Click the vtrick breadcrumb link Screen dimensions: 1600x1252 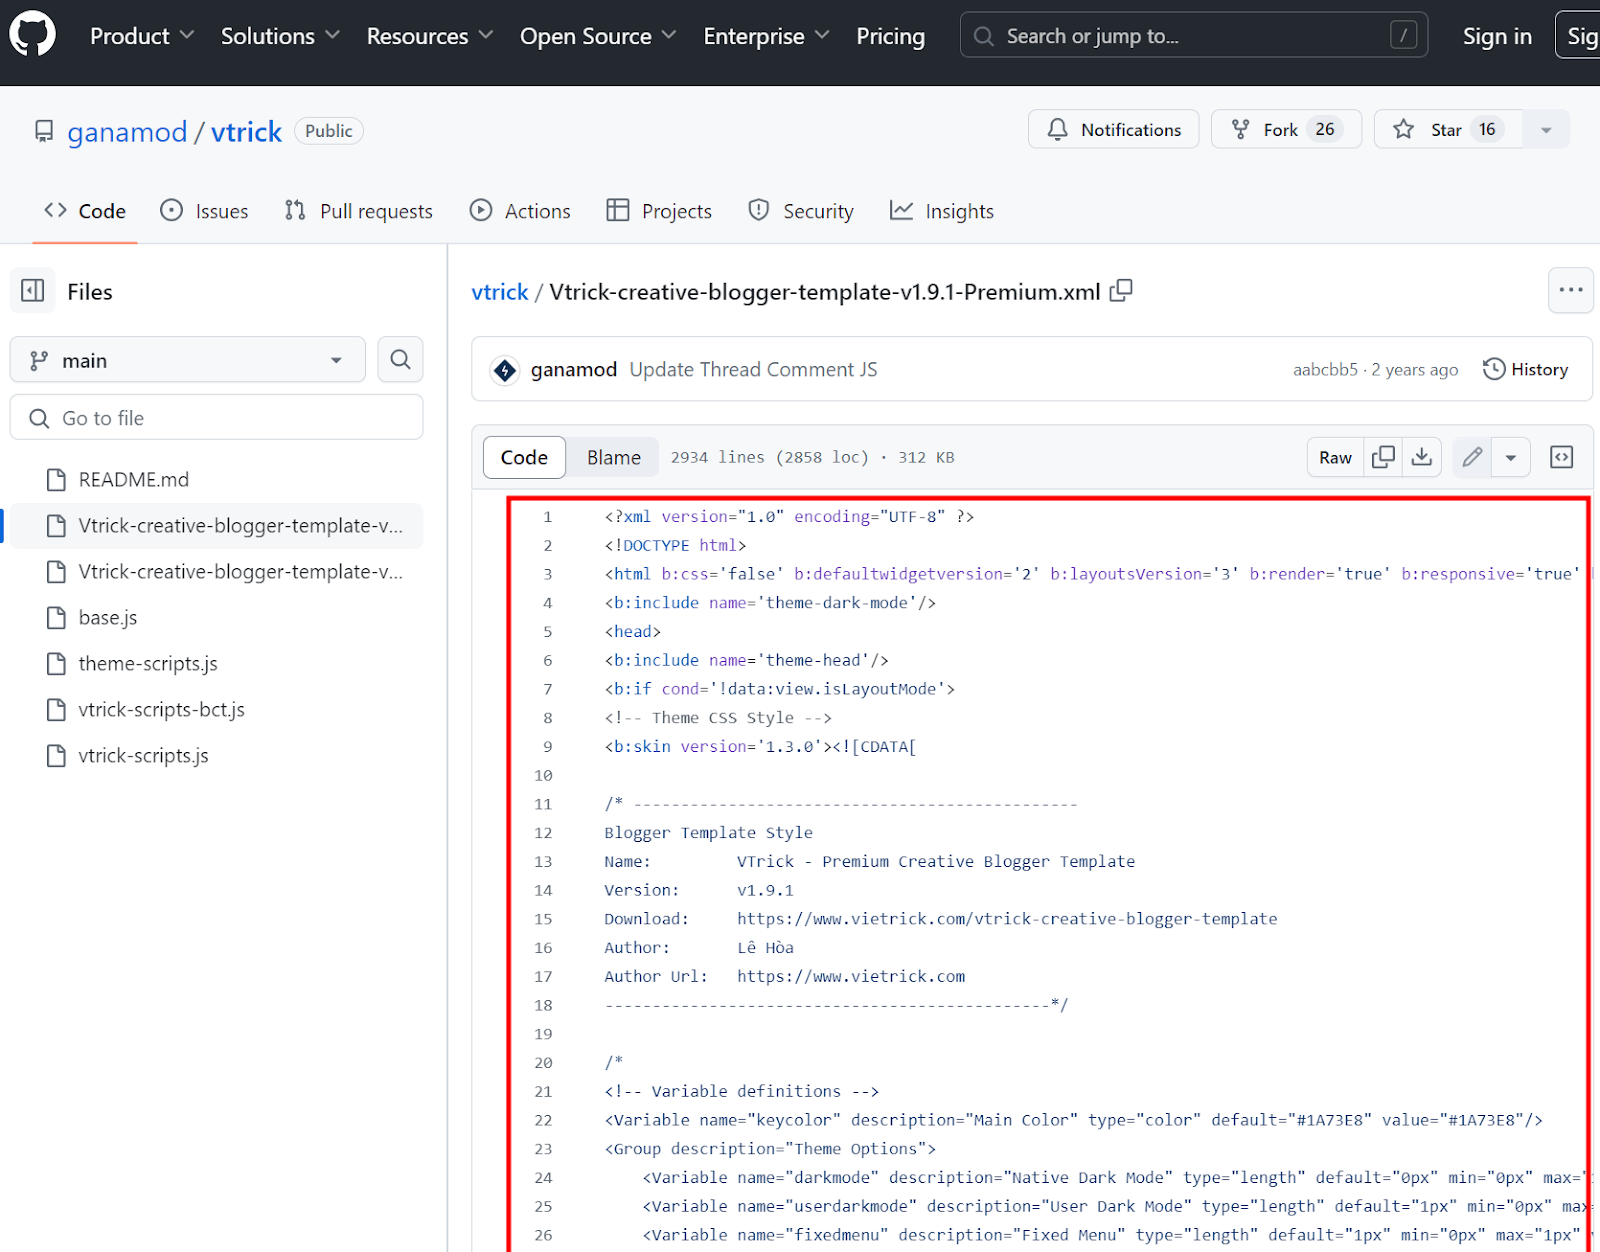coord(499,292)
